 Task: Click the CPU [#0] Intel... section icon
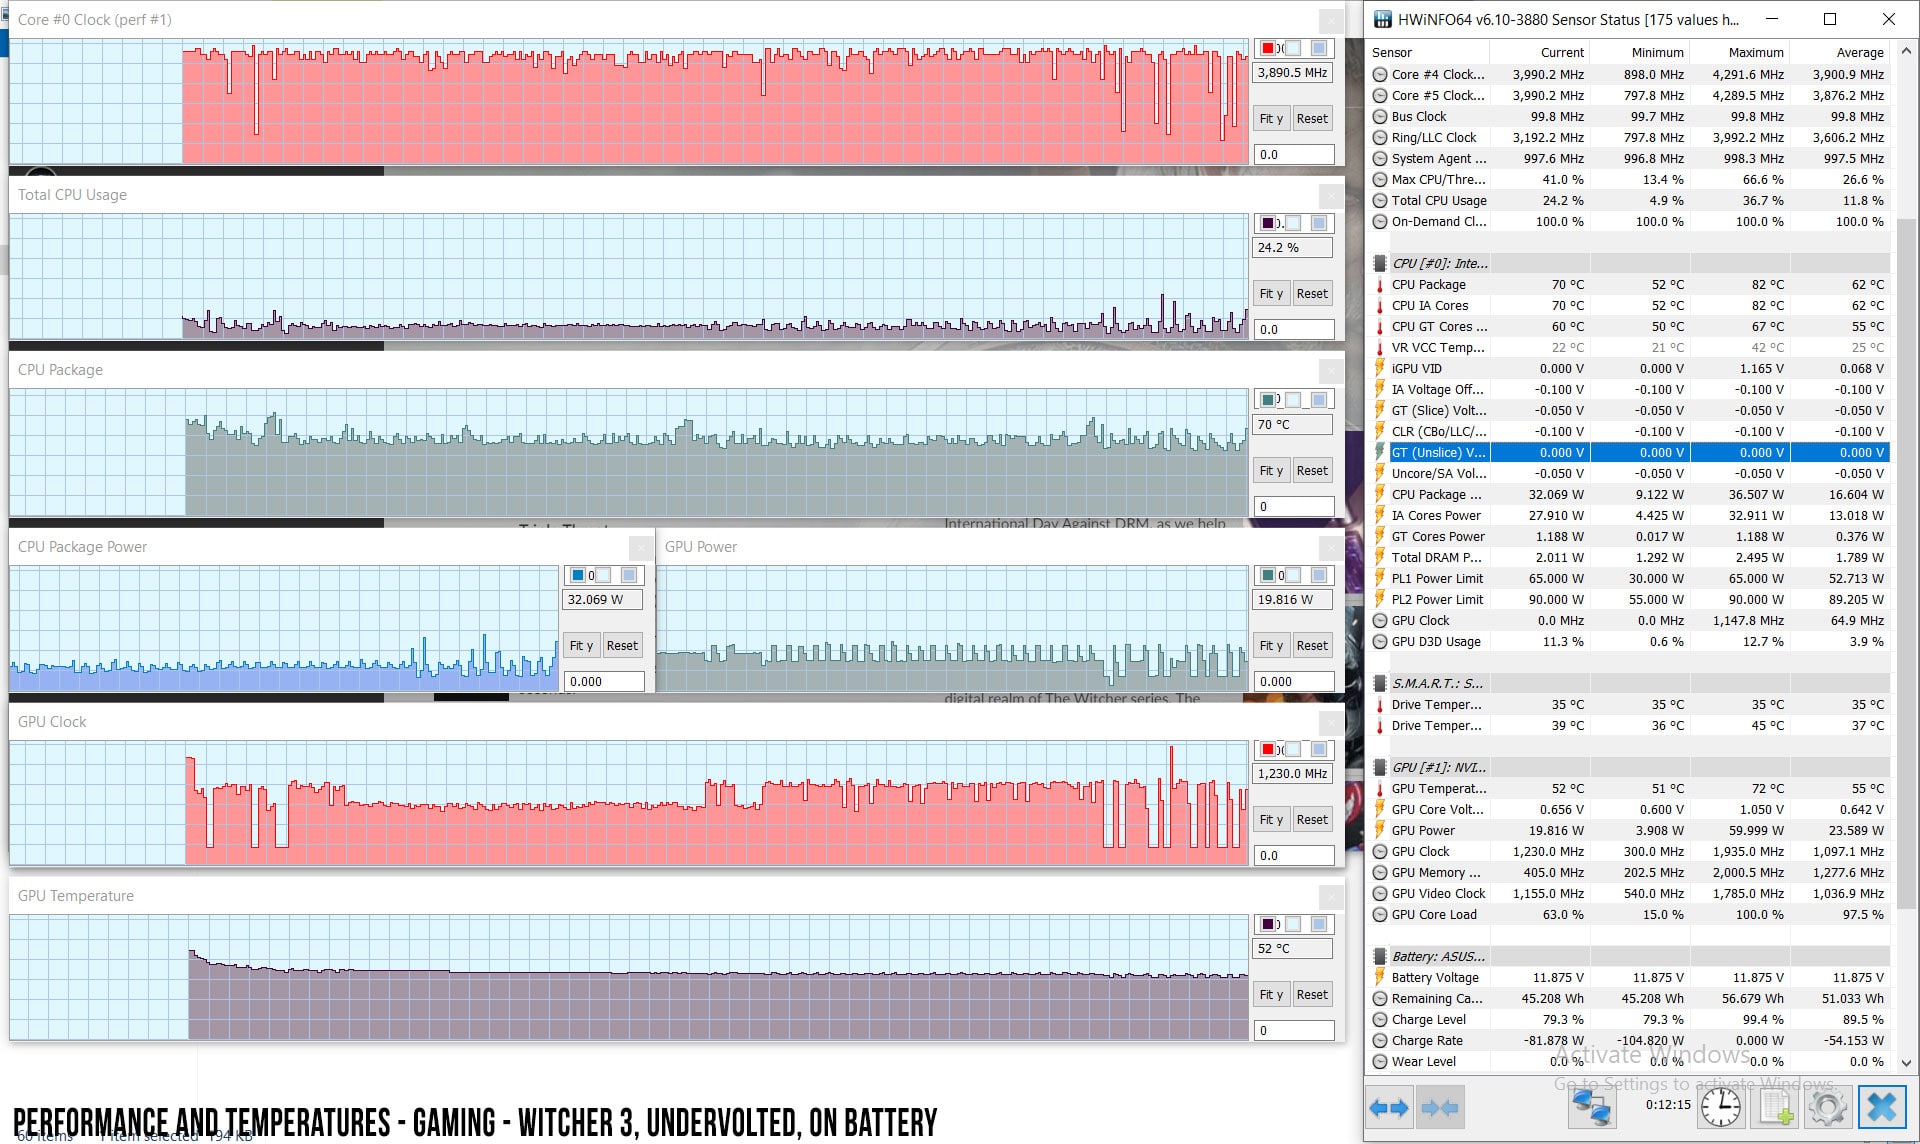click(x=1381, y=263)
